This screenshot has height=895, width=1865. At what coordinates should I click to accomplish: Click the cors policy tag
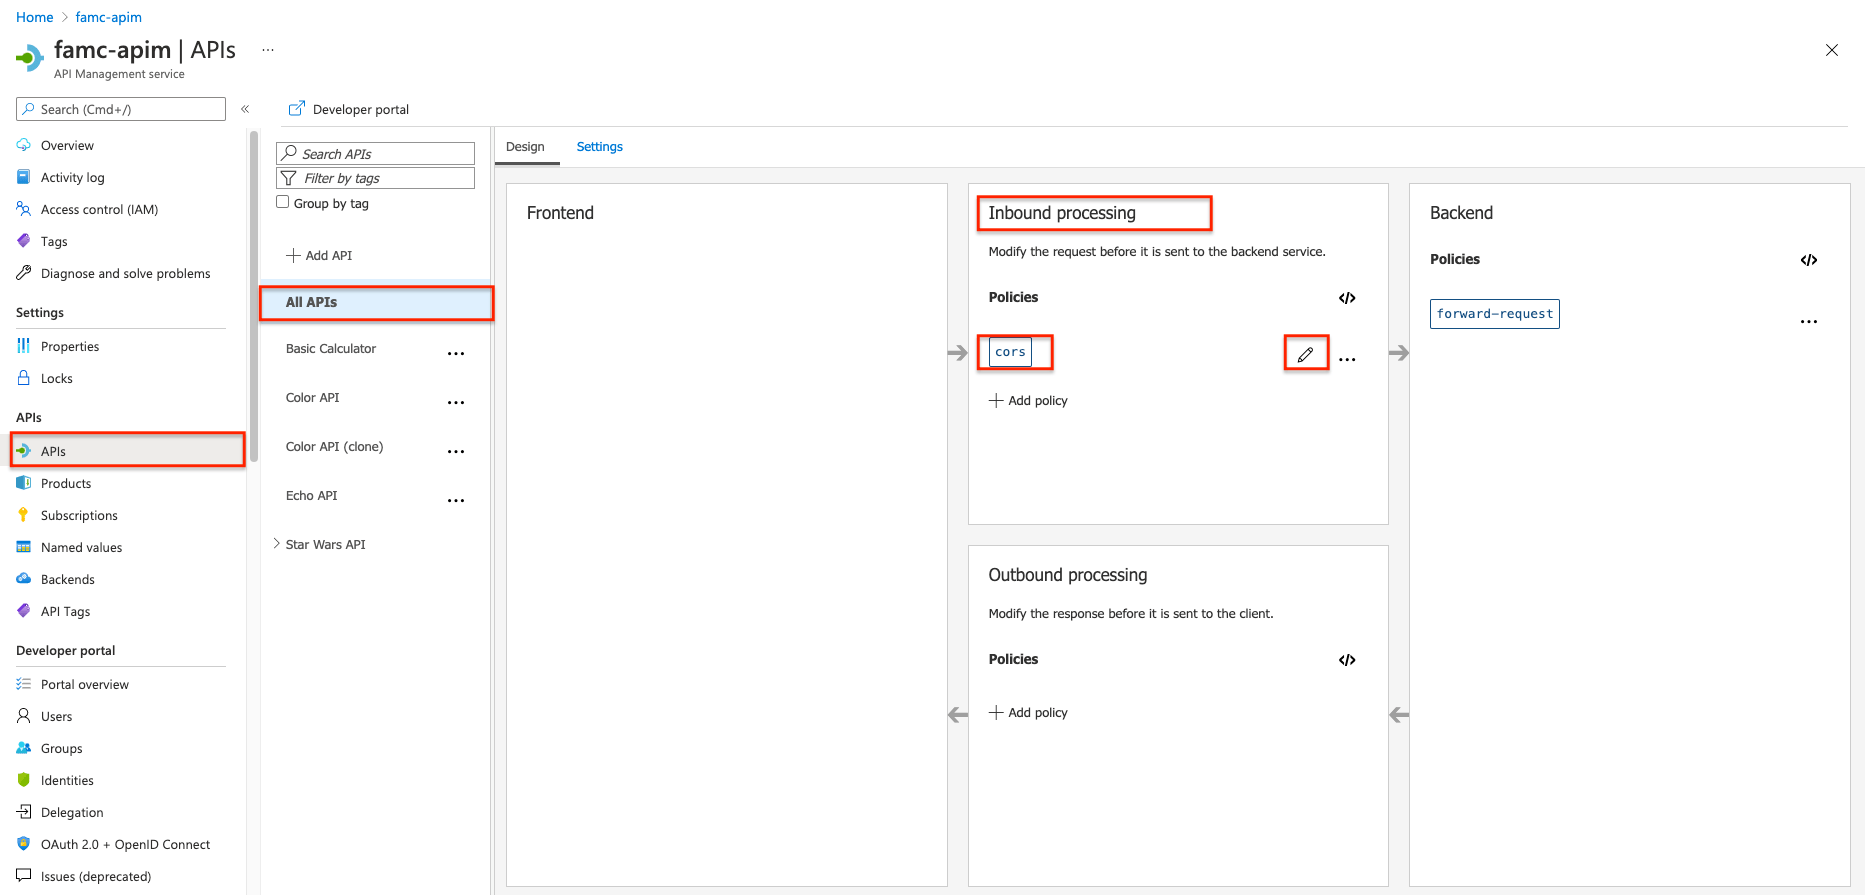click(x=1010, y=352)
